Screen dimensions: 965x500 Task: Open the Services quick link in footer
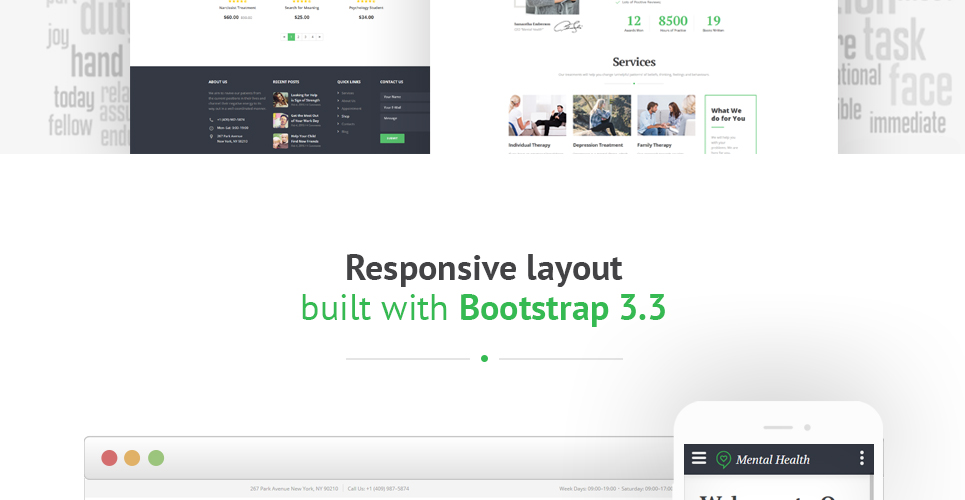click(348, 93)
